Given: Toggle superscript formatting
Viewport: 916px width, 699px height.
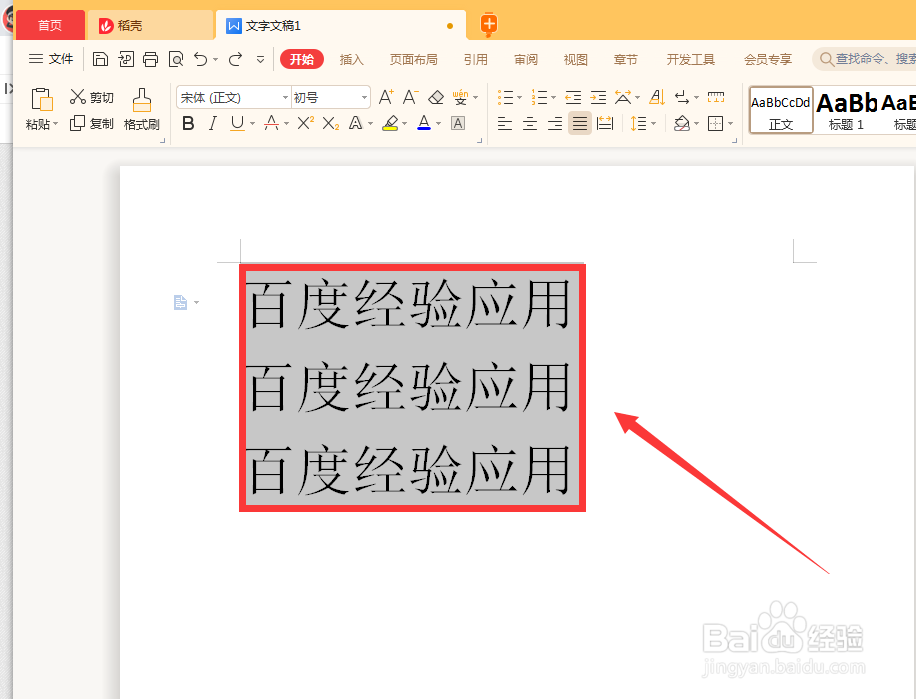Looking at the screenshot, I should click(x=306, y=123).
